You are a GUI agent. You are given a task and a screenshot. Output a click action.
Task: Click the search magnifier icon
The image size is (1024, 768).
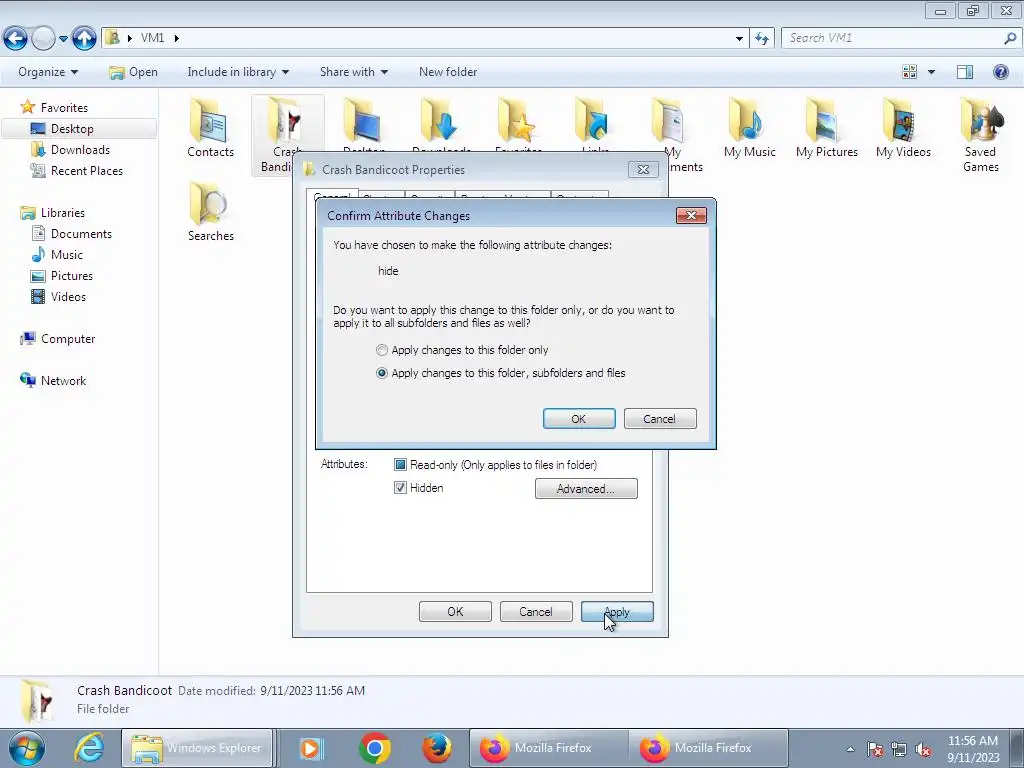1010,38
